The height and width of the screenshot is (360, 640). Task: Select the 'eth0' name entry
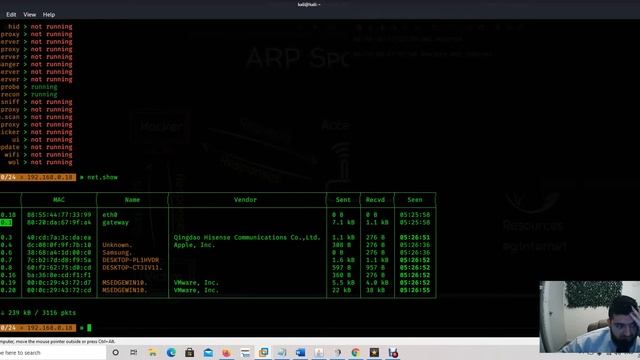110,215
